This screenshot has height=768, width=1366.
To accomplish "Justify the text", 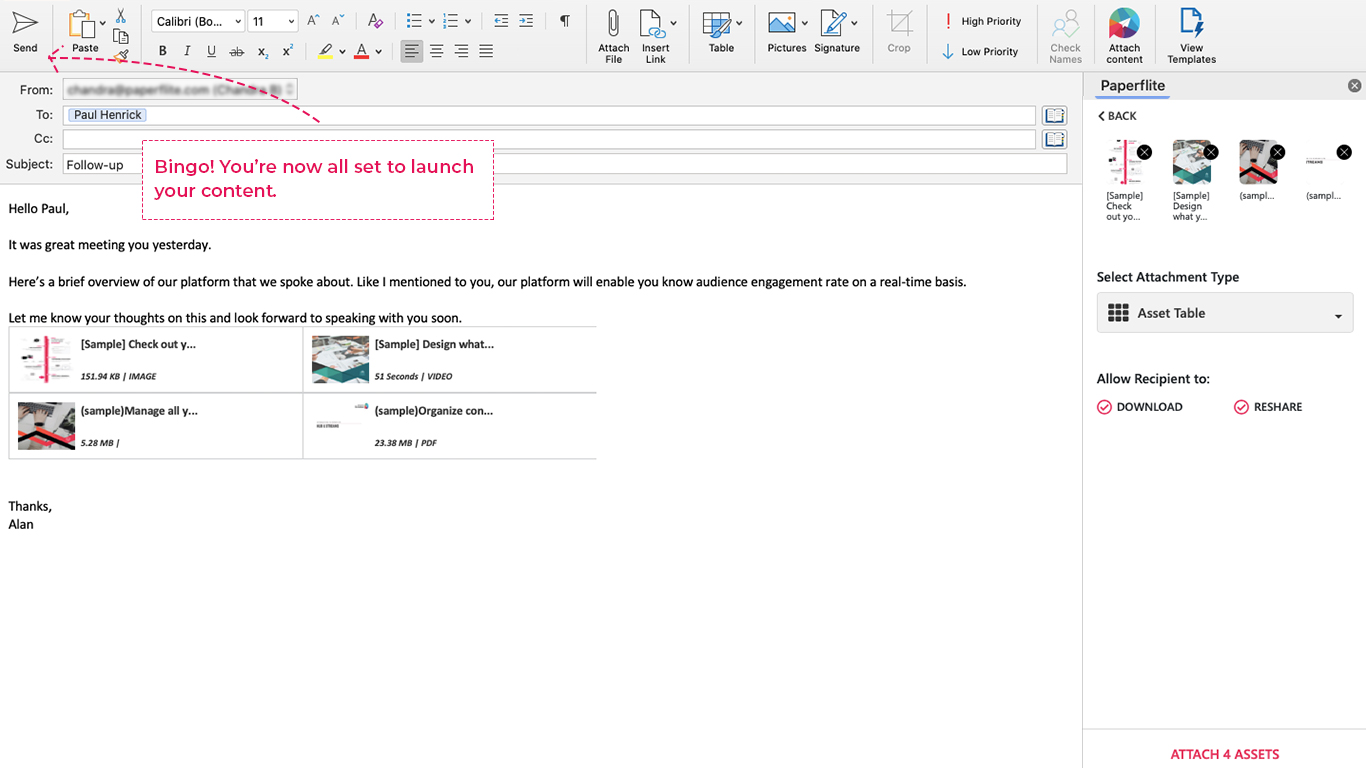I will click(486, 51).
